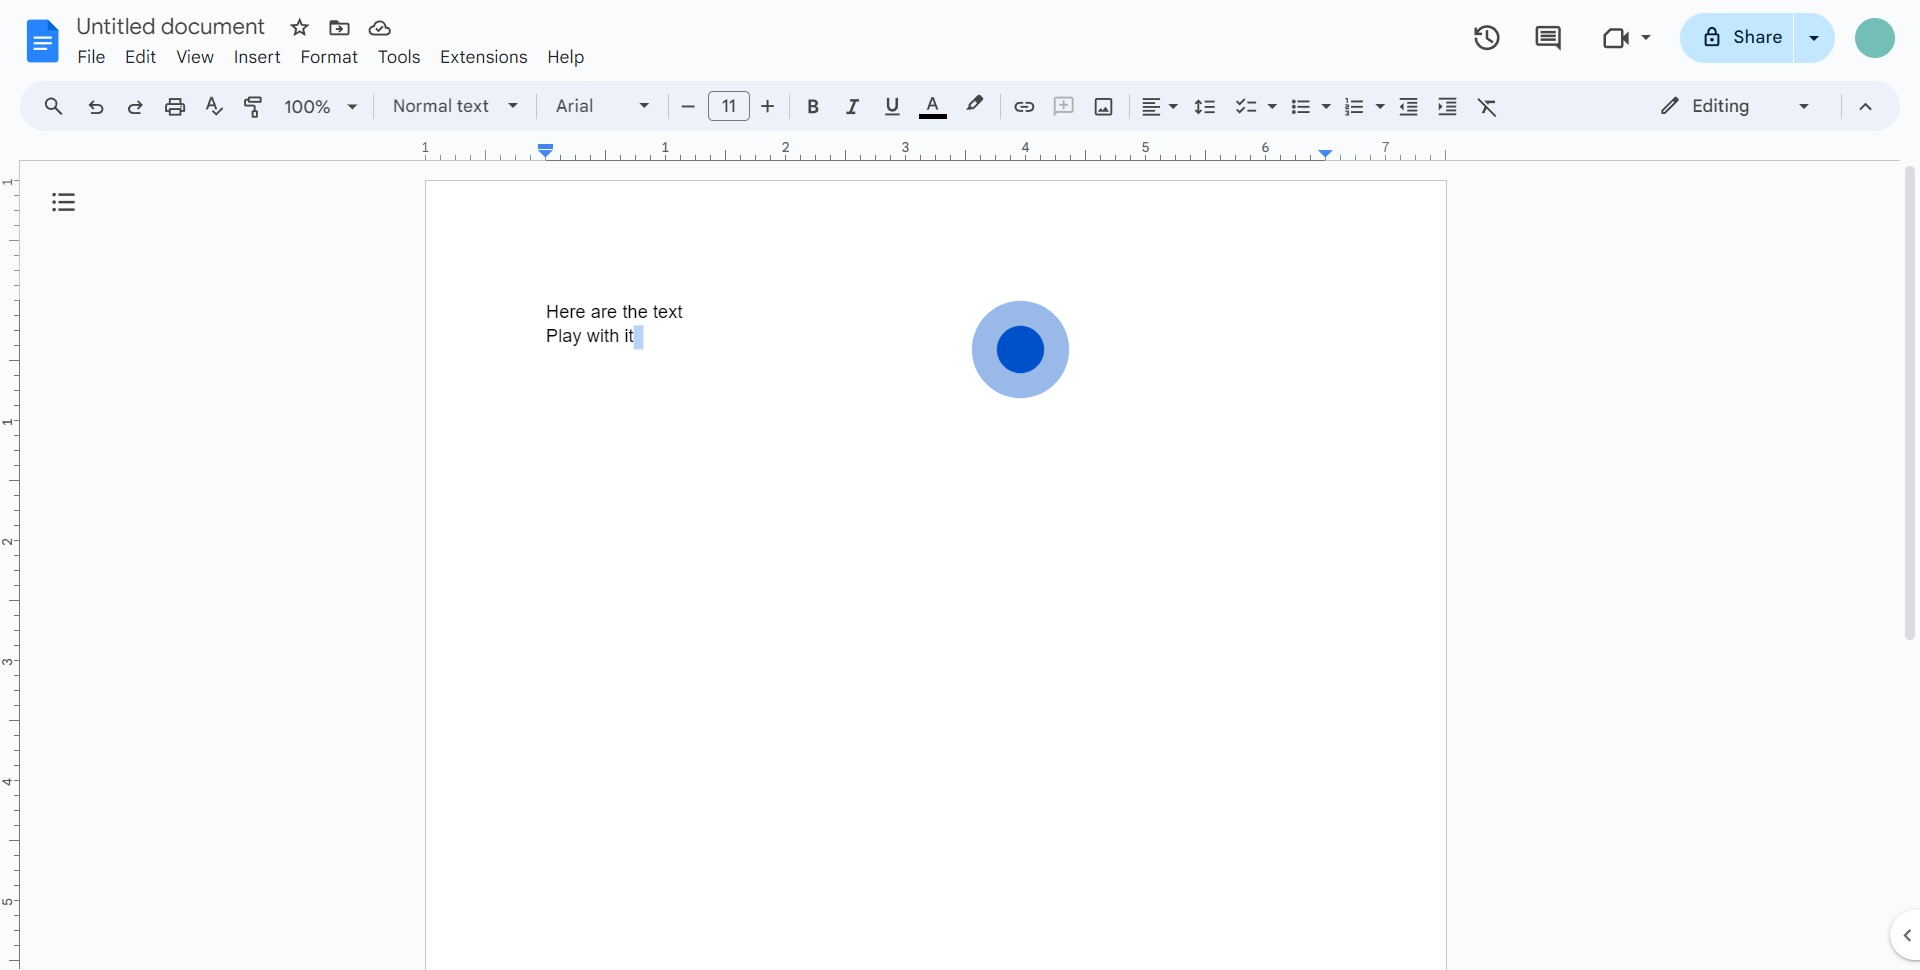Click the print icon
The image size is (1920, 970).
point(175,107)
